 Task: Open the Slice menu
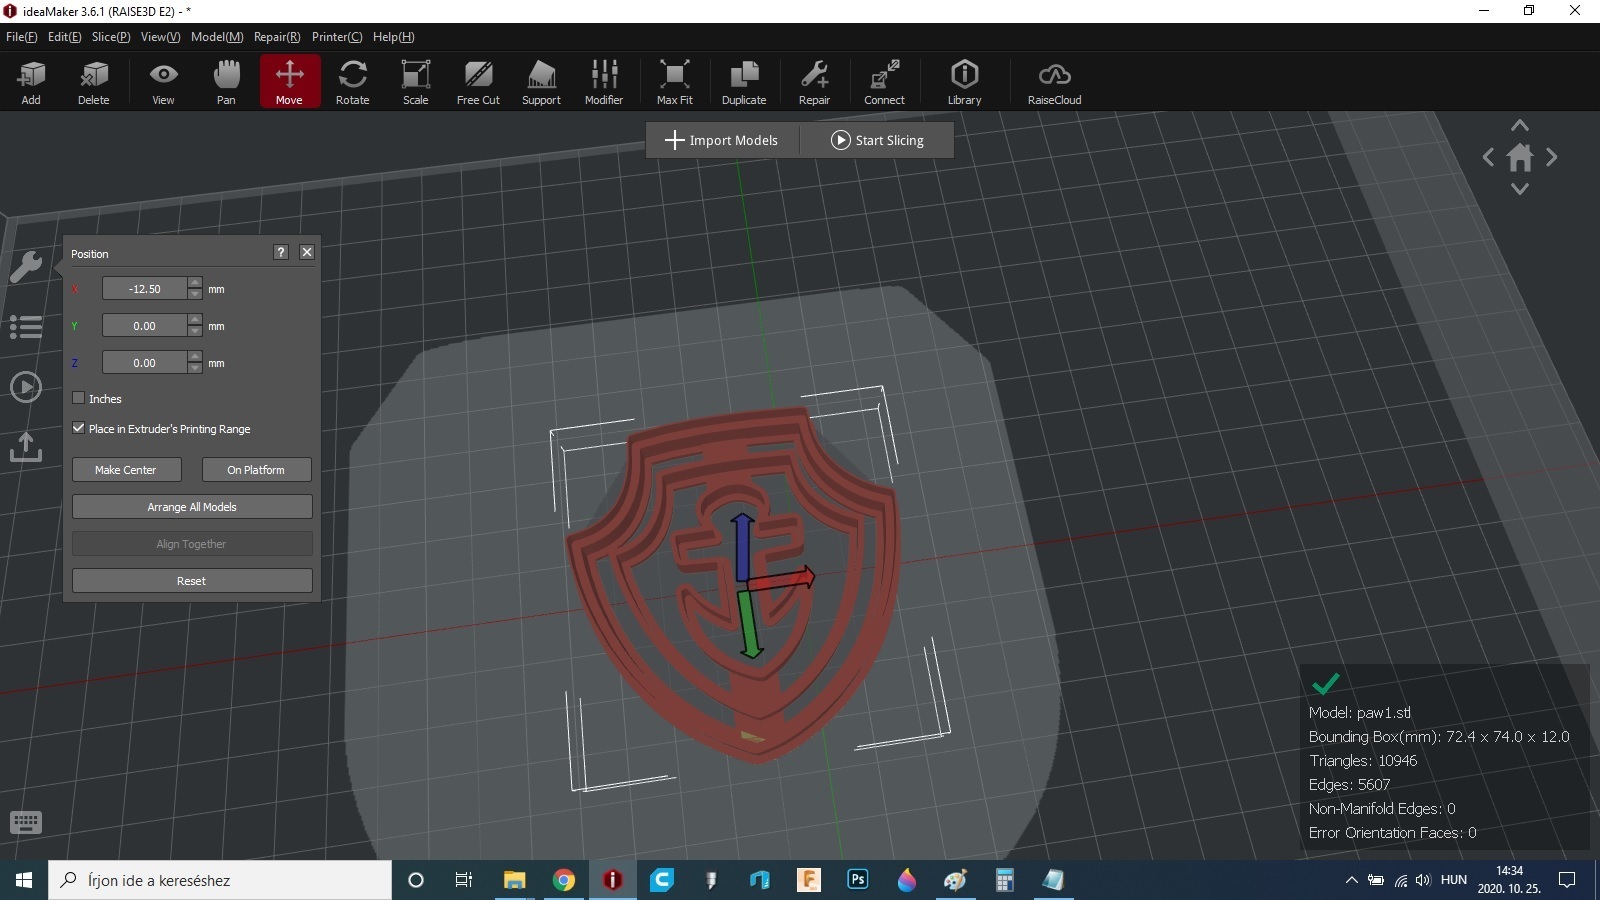click(110, 37)
